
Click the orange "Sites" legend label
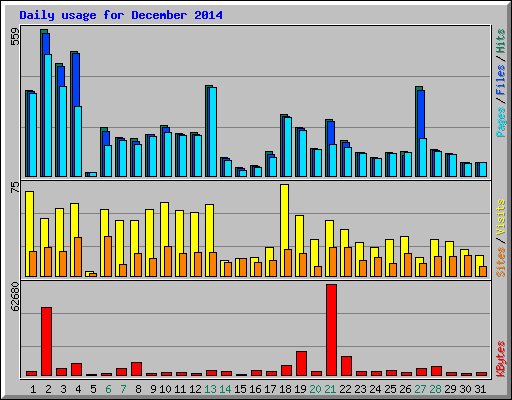click(x=501, y=262)
